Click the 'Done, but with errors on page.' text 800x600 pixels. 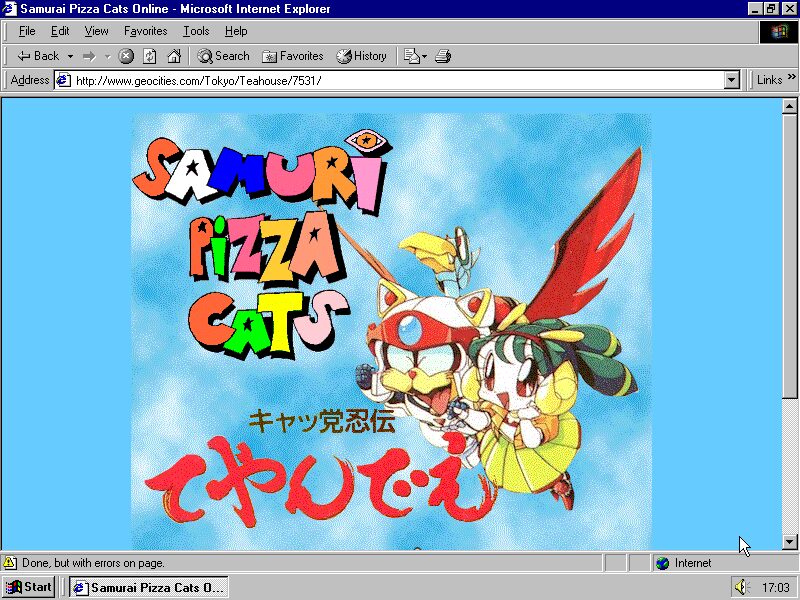tap(93, 563)
